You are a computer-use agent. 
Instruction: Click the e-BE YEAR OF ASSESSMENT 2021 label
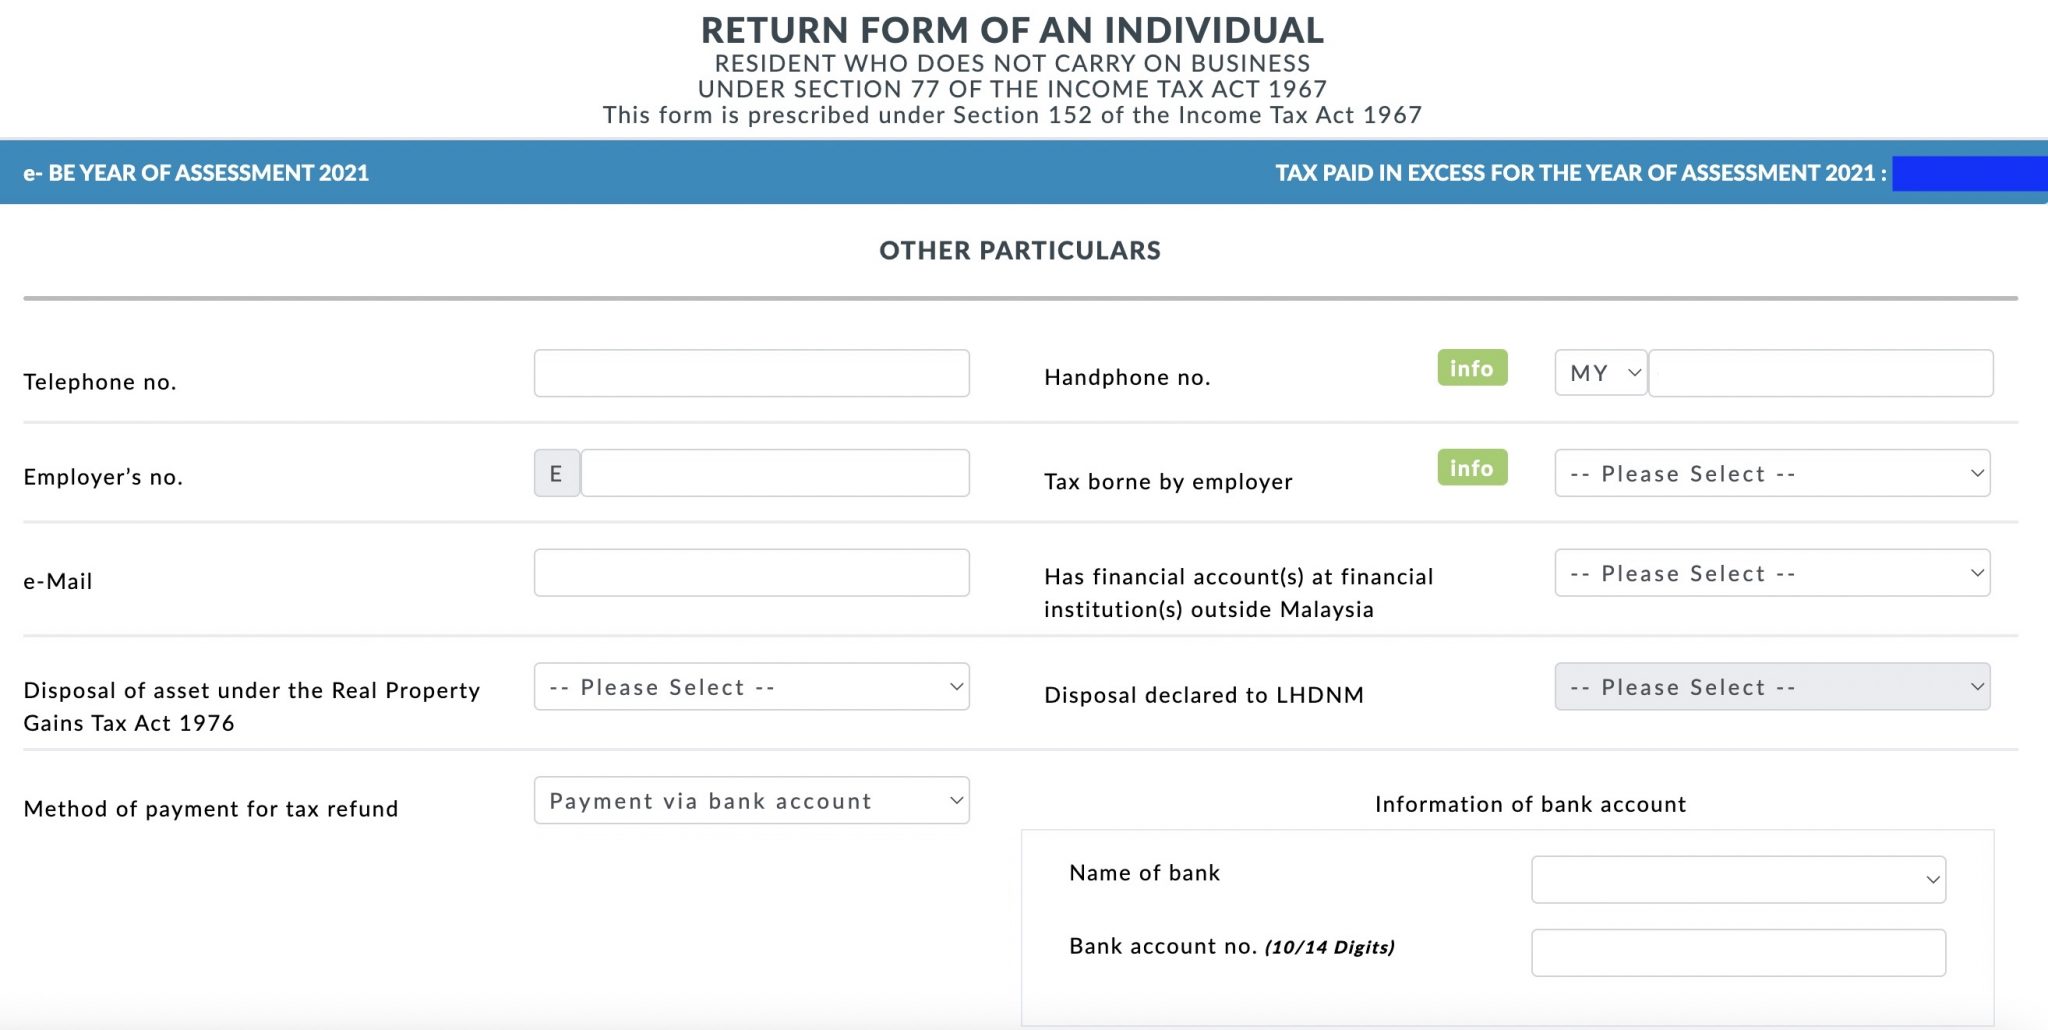tap(196, 173)
